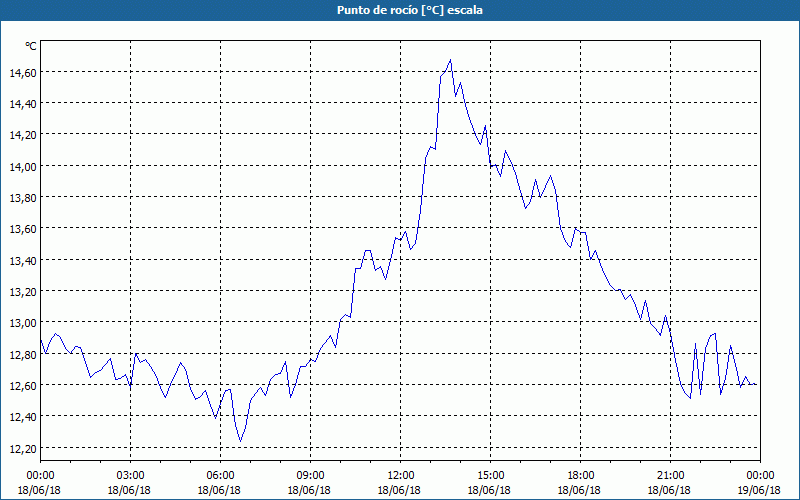
Task: Click the 12,60 y-axis value
Action: (23, 386)
